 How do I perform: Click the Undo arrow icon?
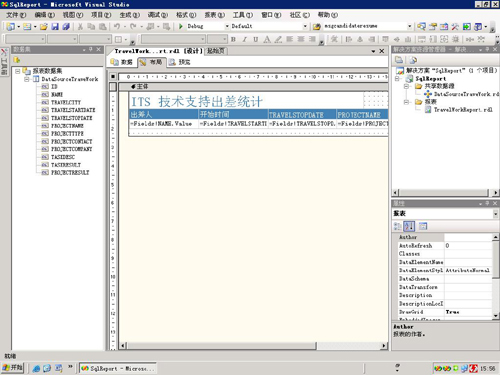click(x=117, y=26)
